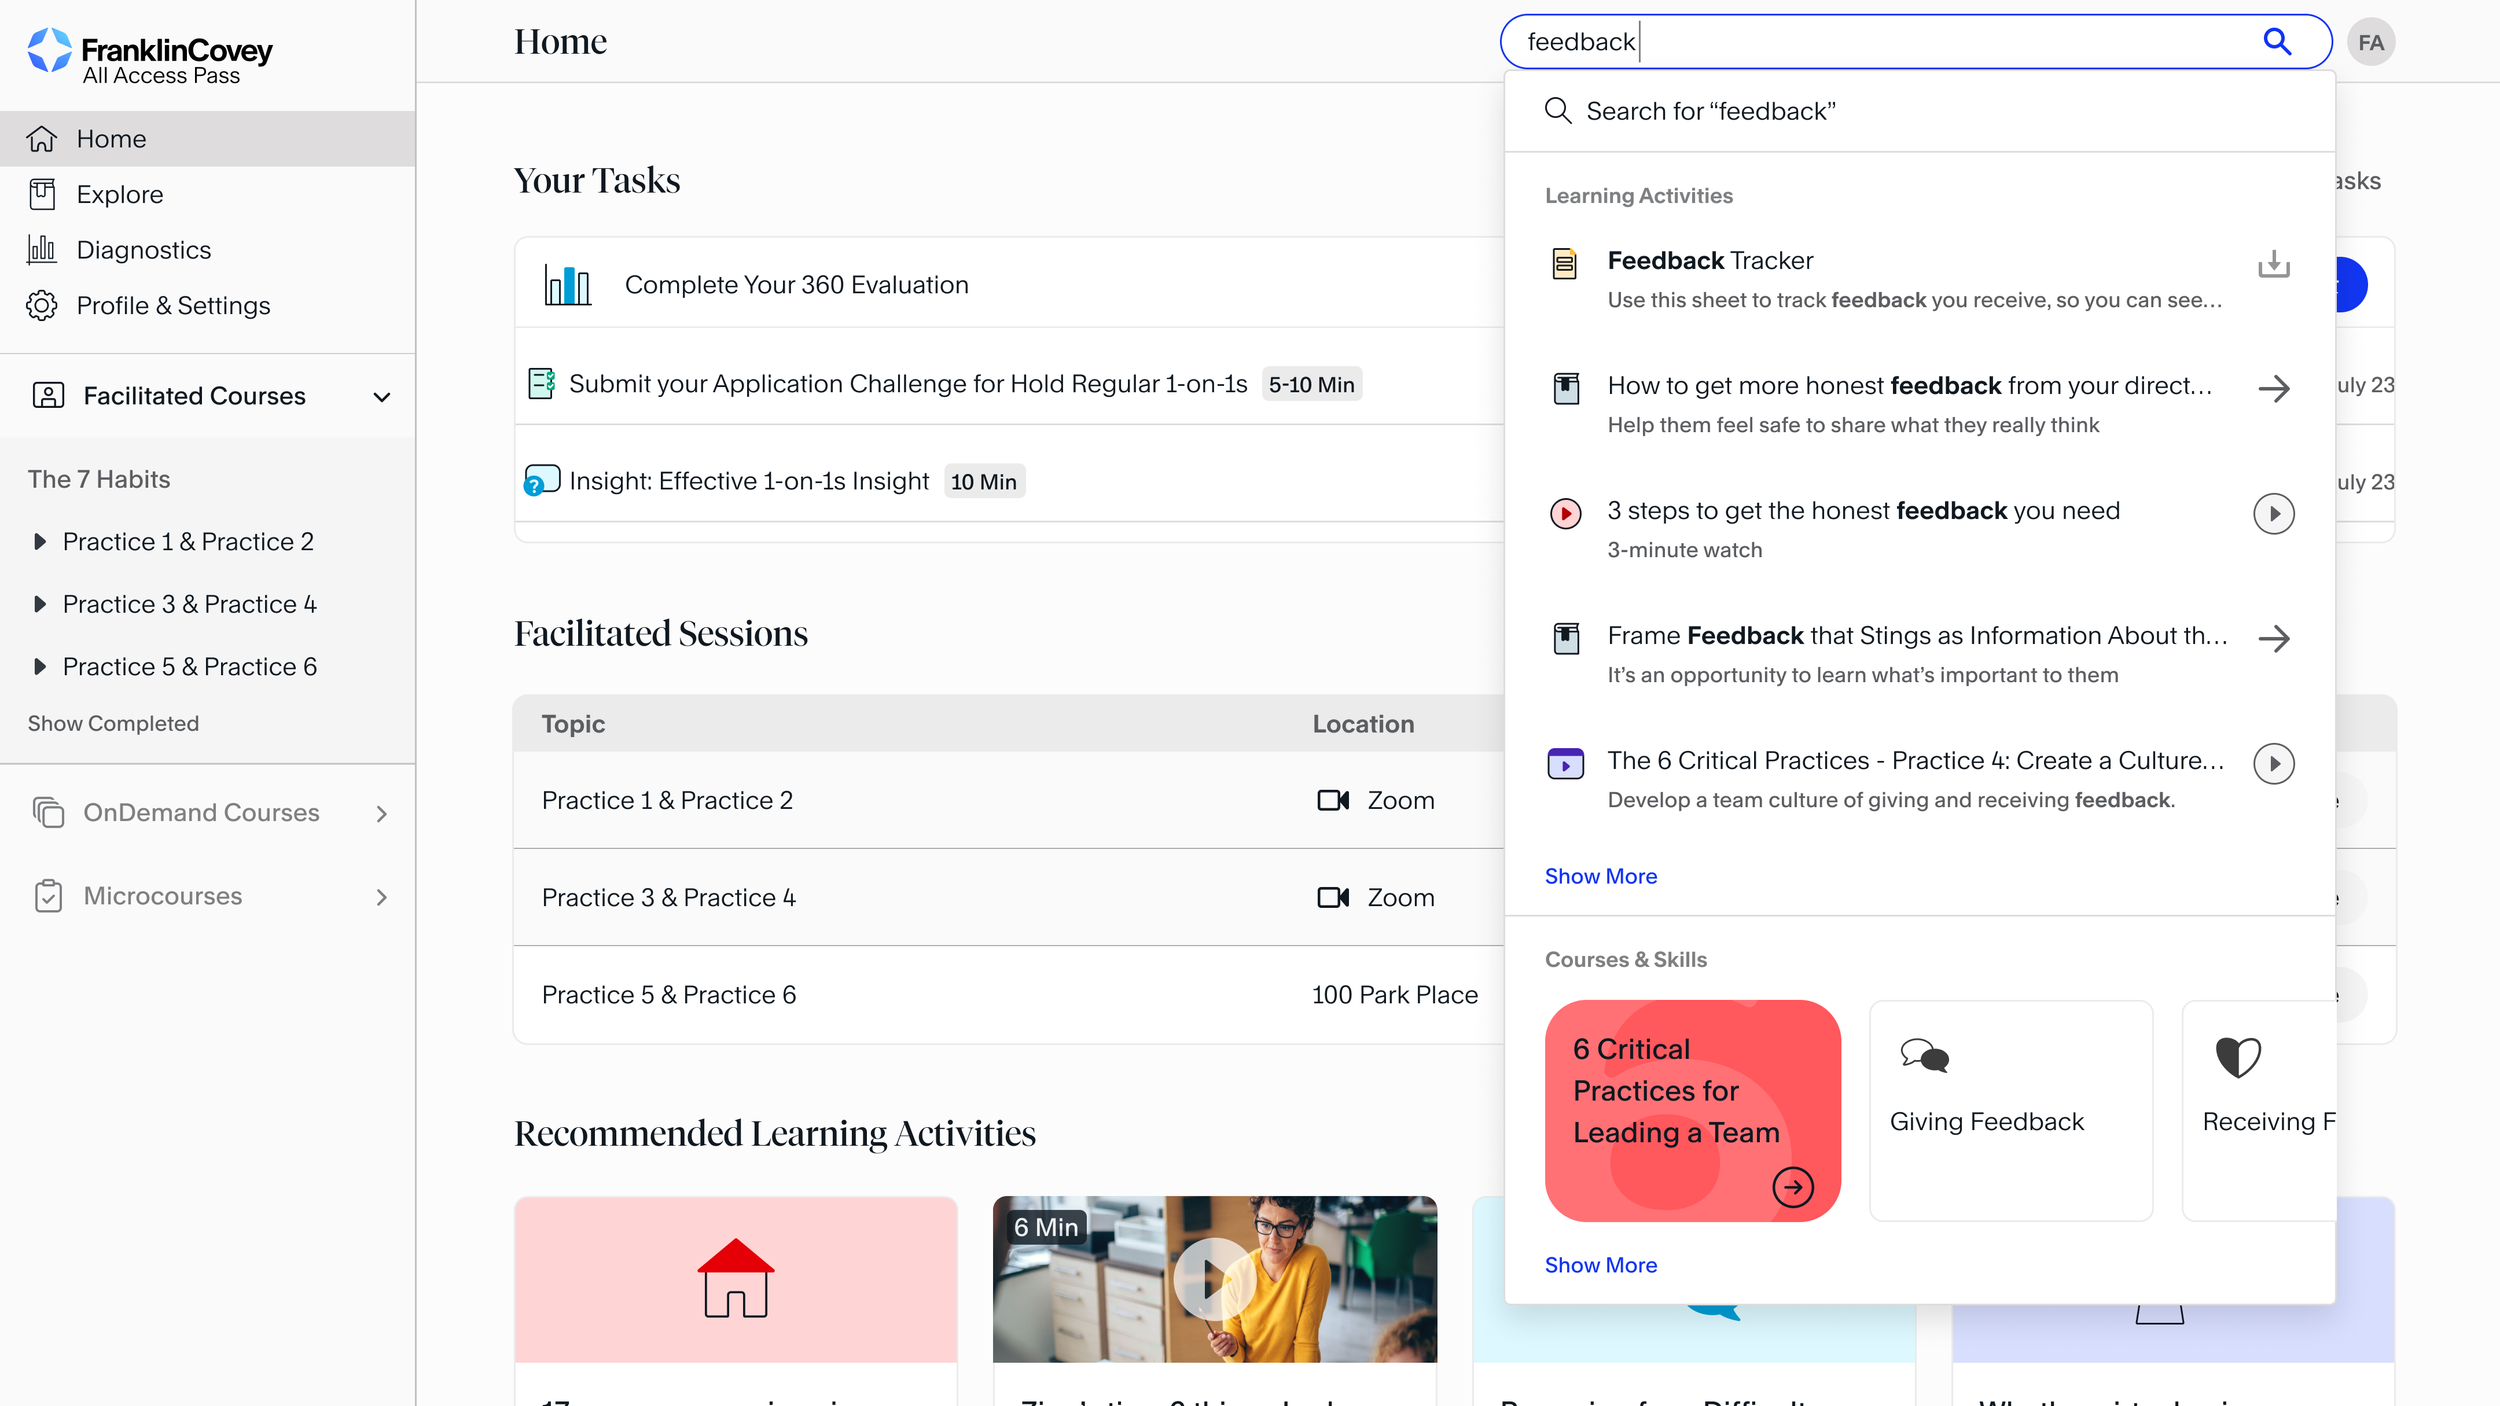The width and height of the screenshot is (2500, 1406).
Task: Click the chat bubbles icon on Giving Feedback
Action: (x=1924, y=1056)
